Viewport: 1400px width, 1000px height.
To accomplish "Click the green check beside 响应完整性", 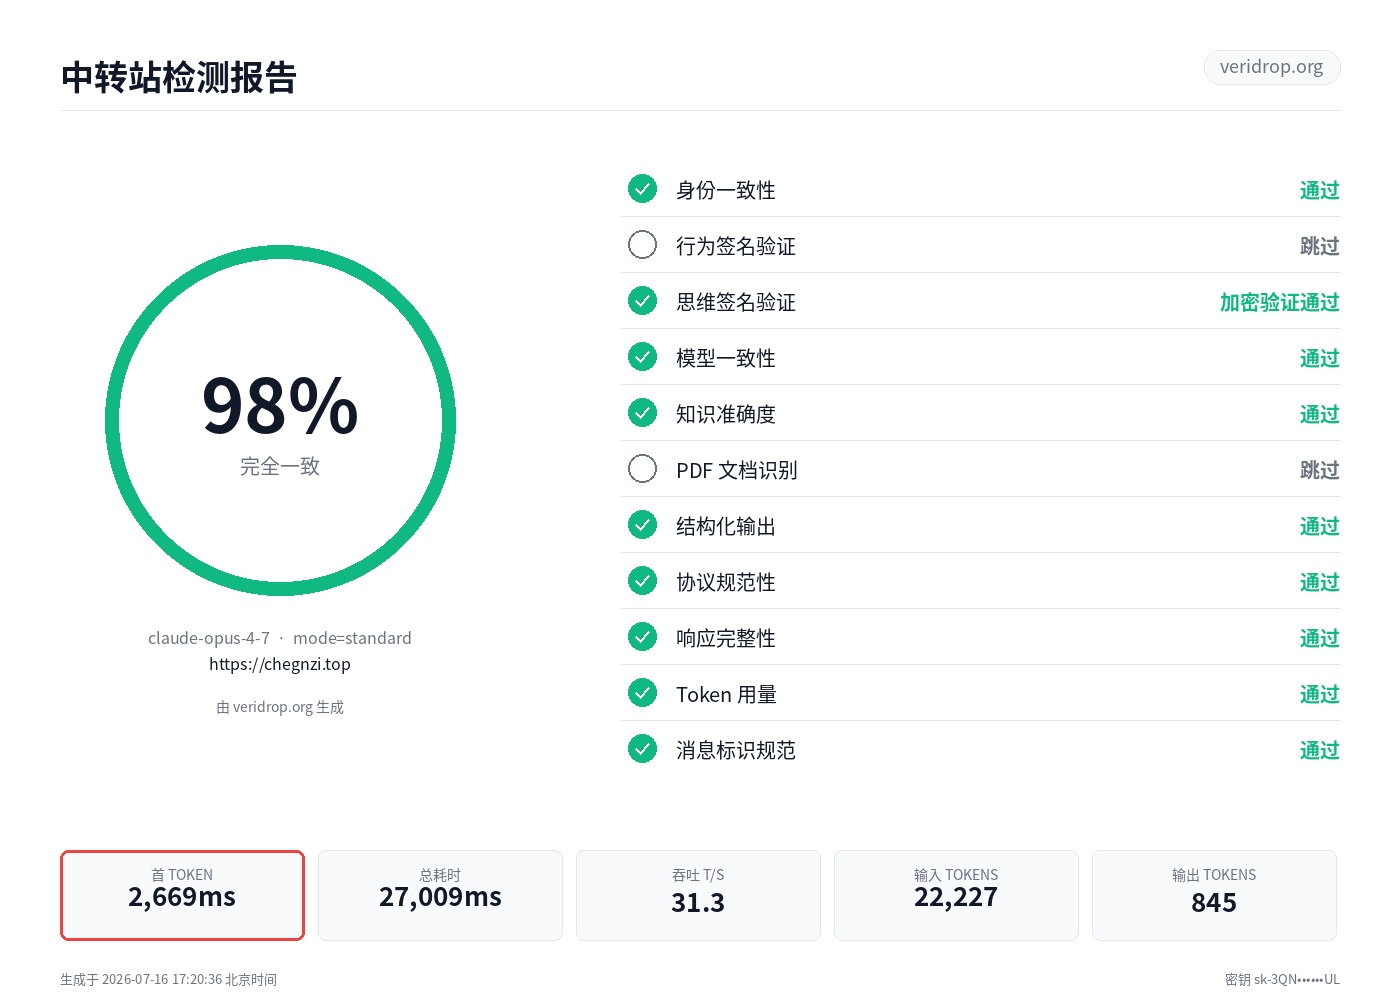I will (642, 637).
